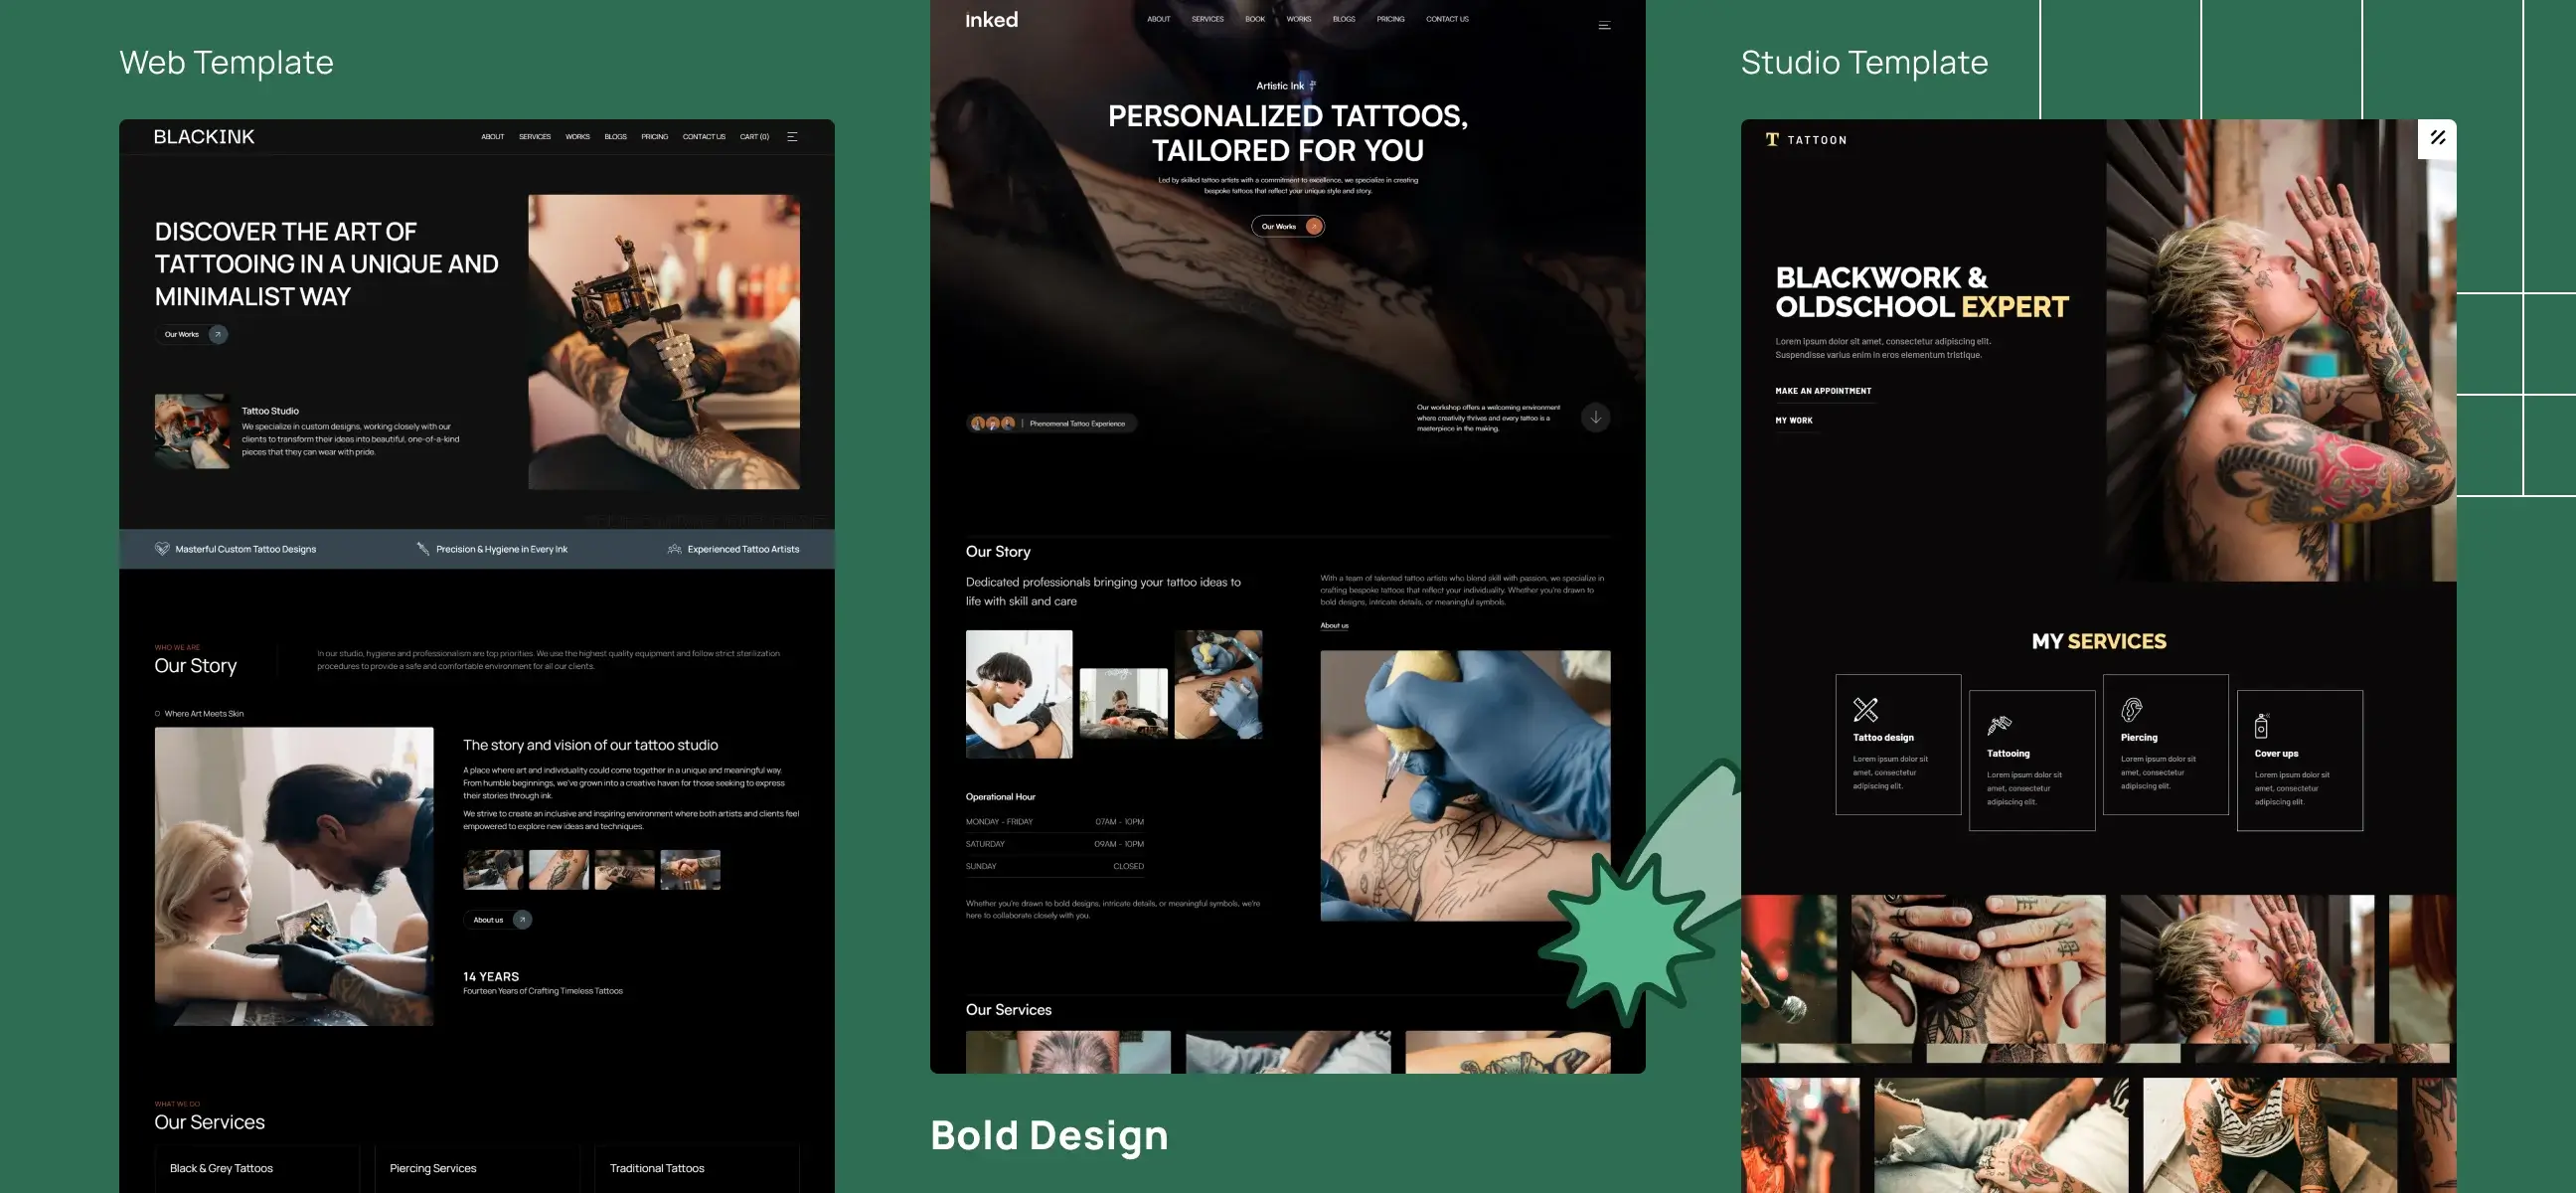The width and height of the screenshot is (2576, 1193).
Task: Select the Piercing Services card
Action: (x=433, y=1168)
